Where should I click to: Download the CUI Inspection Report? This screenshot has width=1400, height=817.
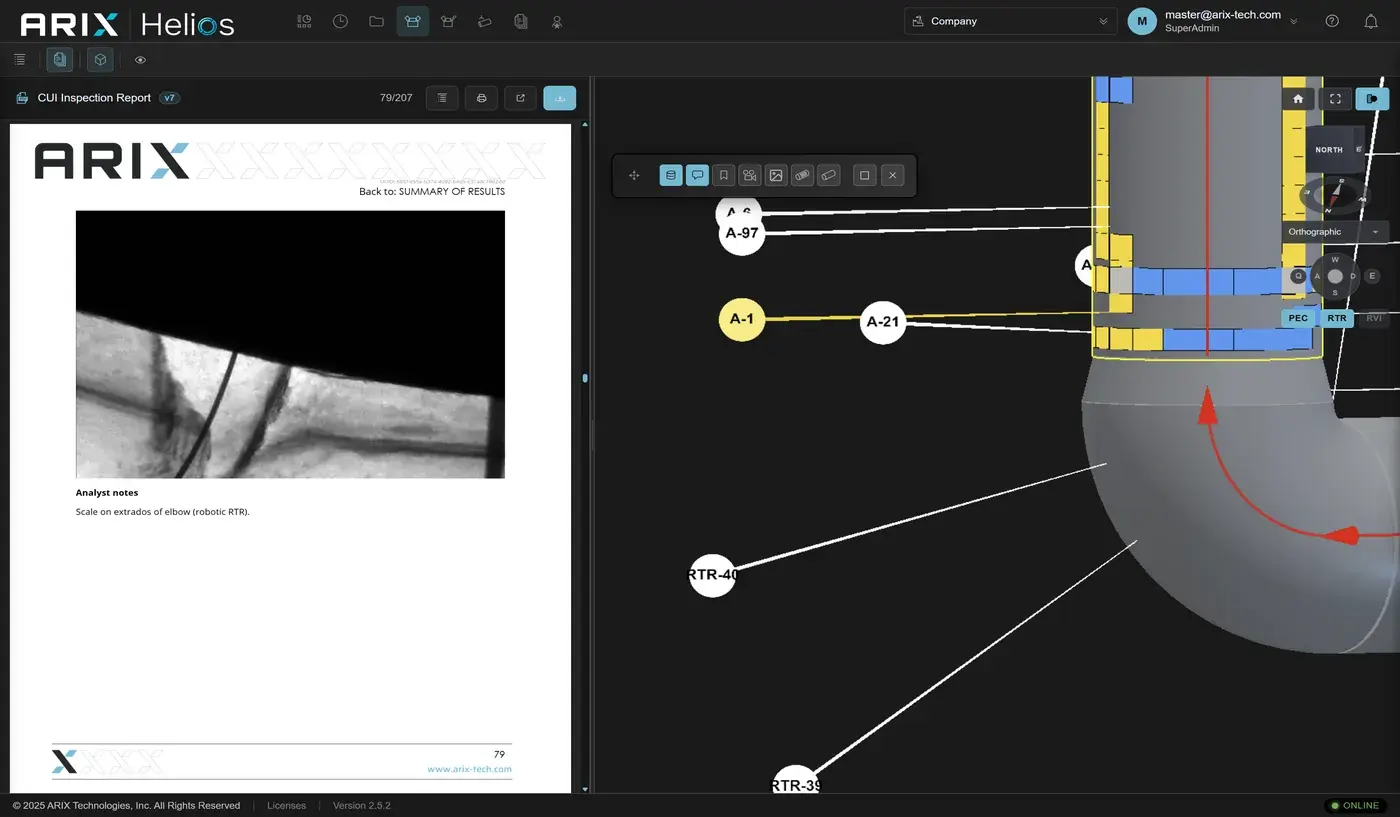coord(560,98)
